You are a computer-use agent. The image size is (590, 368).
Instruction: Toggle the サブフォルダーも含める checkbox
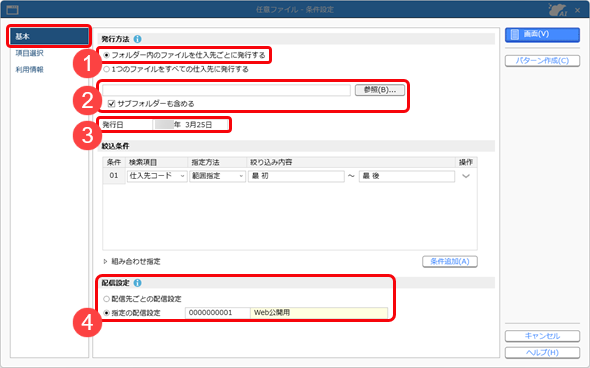[111, 103]
